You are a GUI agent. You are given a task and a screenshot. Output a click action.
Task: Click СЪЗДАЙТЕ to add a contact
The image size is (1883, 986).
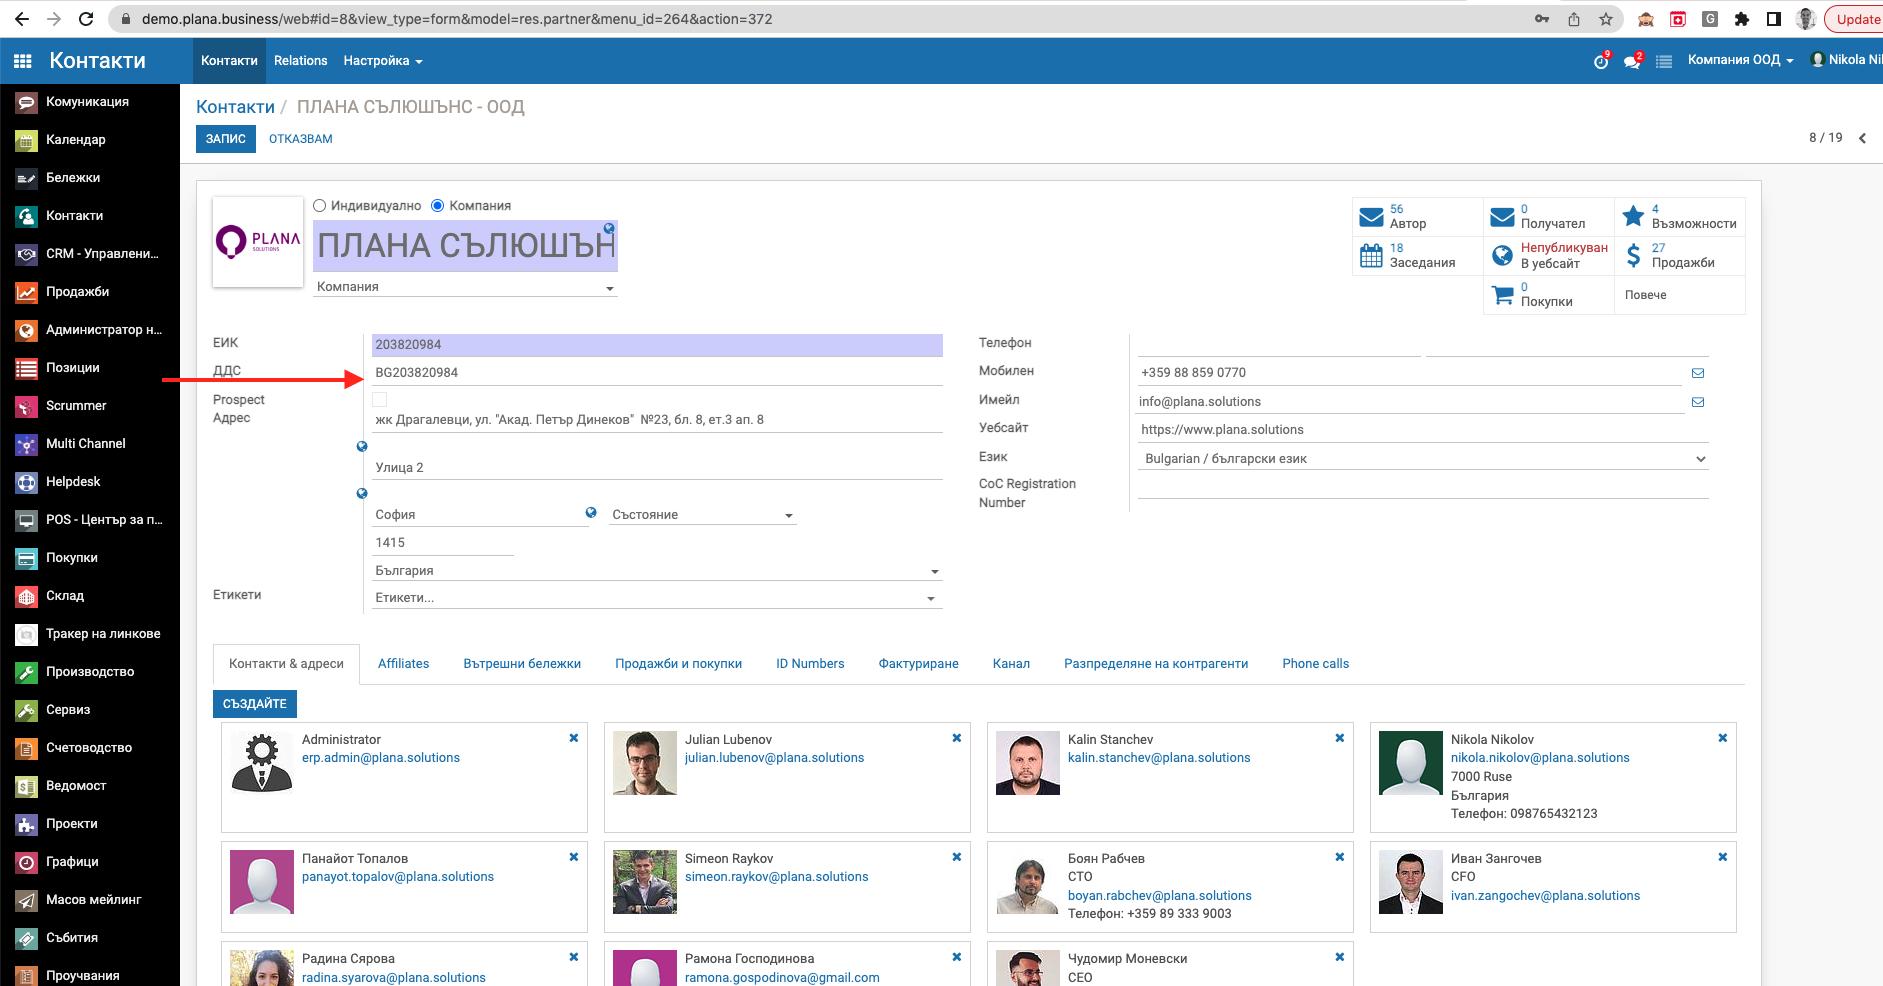tap(255, 704)
